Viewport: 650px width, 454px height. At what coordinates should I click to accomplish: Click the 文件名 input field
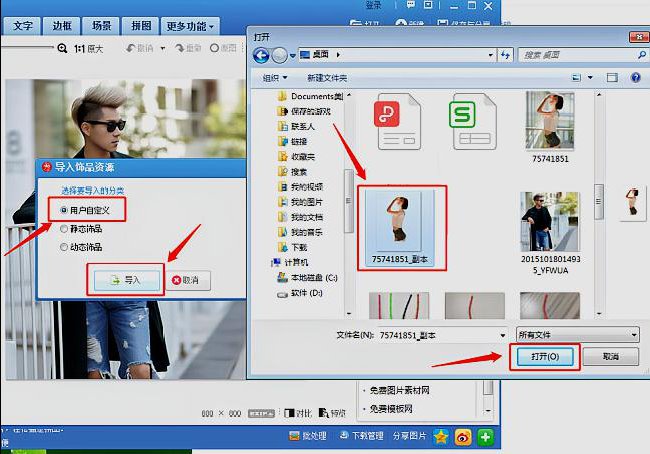click(x=439, y=335)
